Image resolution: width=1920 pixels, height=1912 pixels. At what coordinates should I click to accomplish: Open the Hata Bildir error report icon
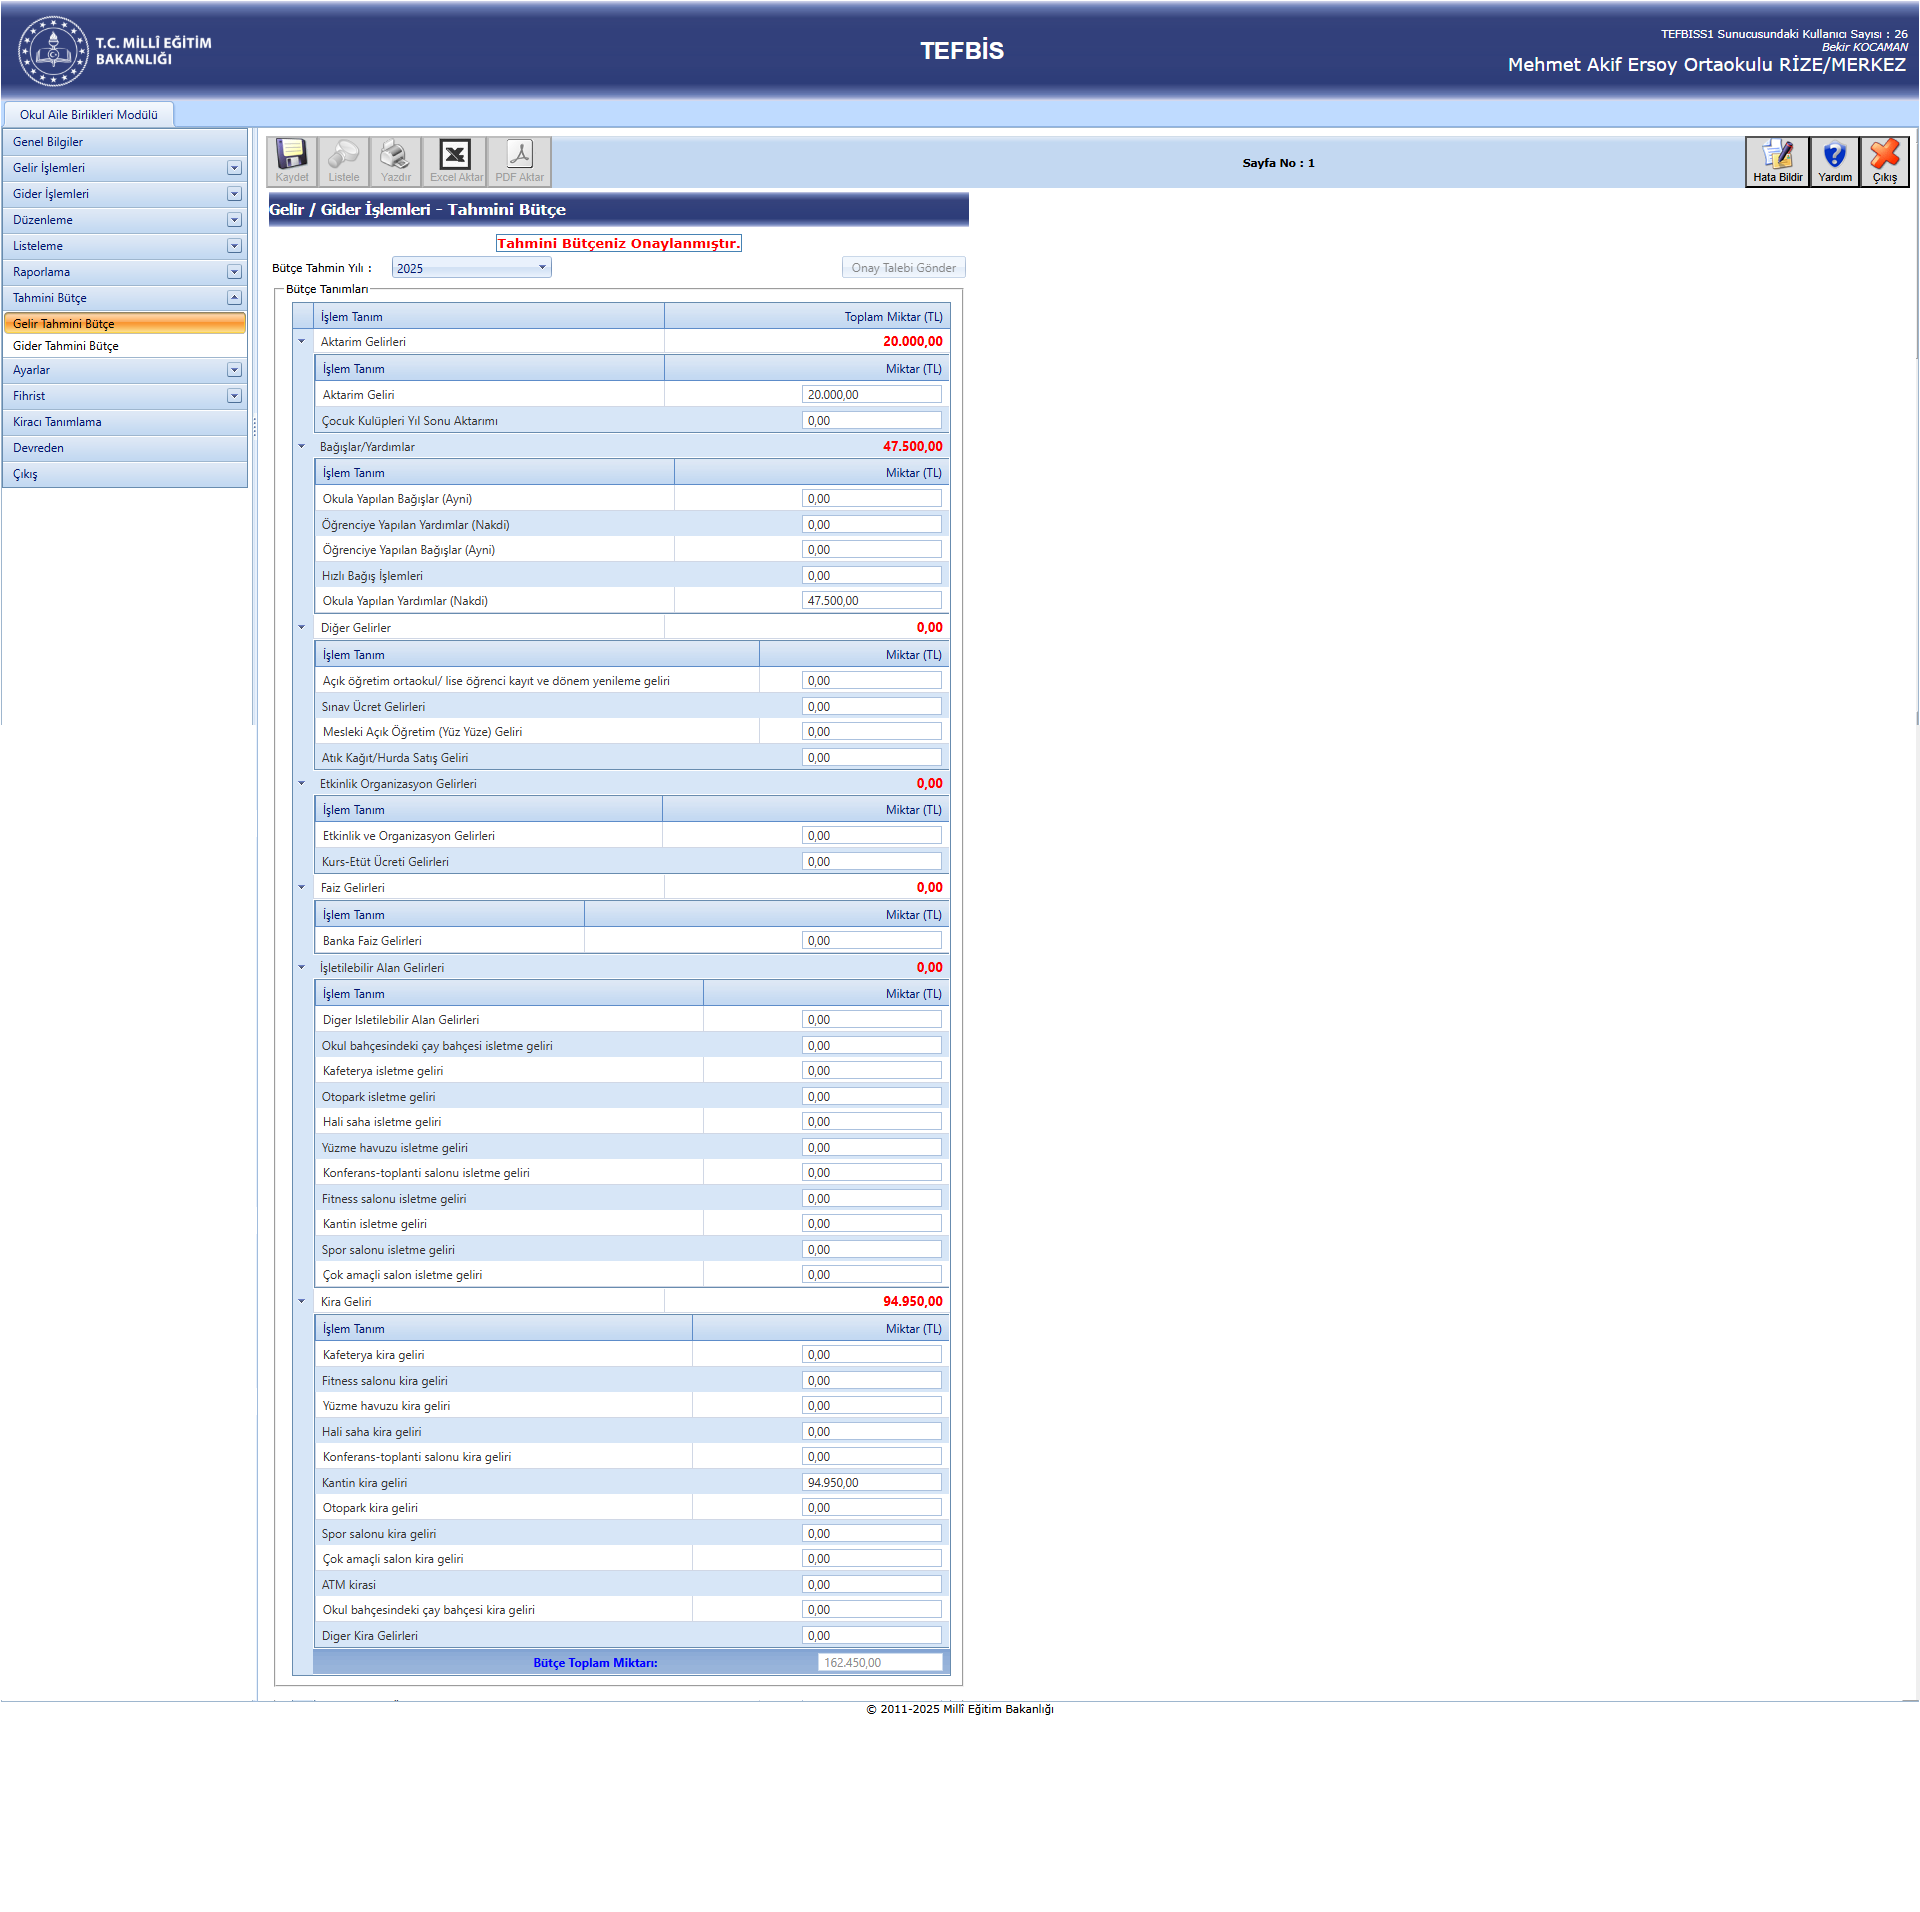pos(1777,161)
